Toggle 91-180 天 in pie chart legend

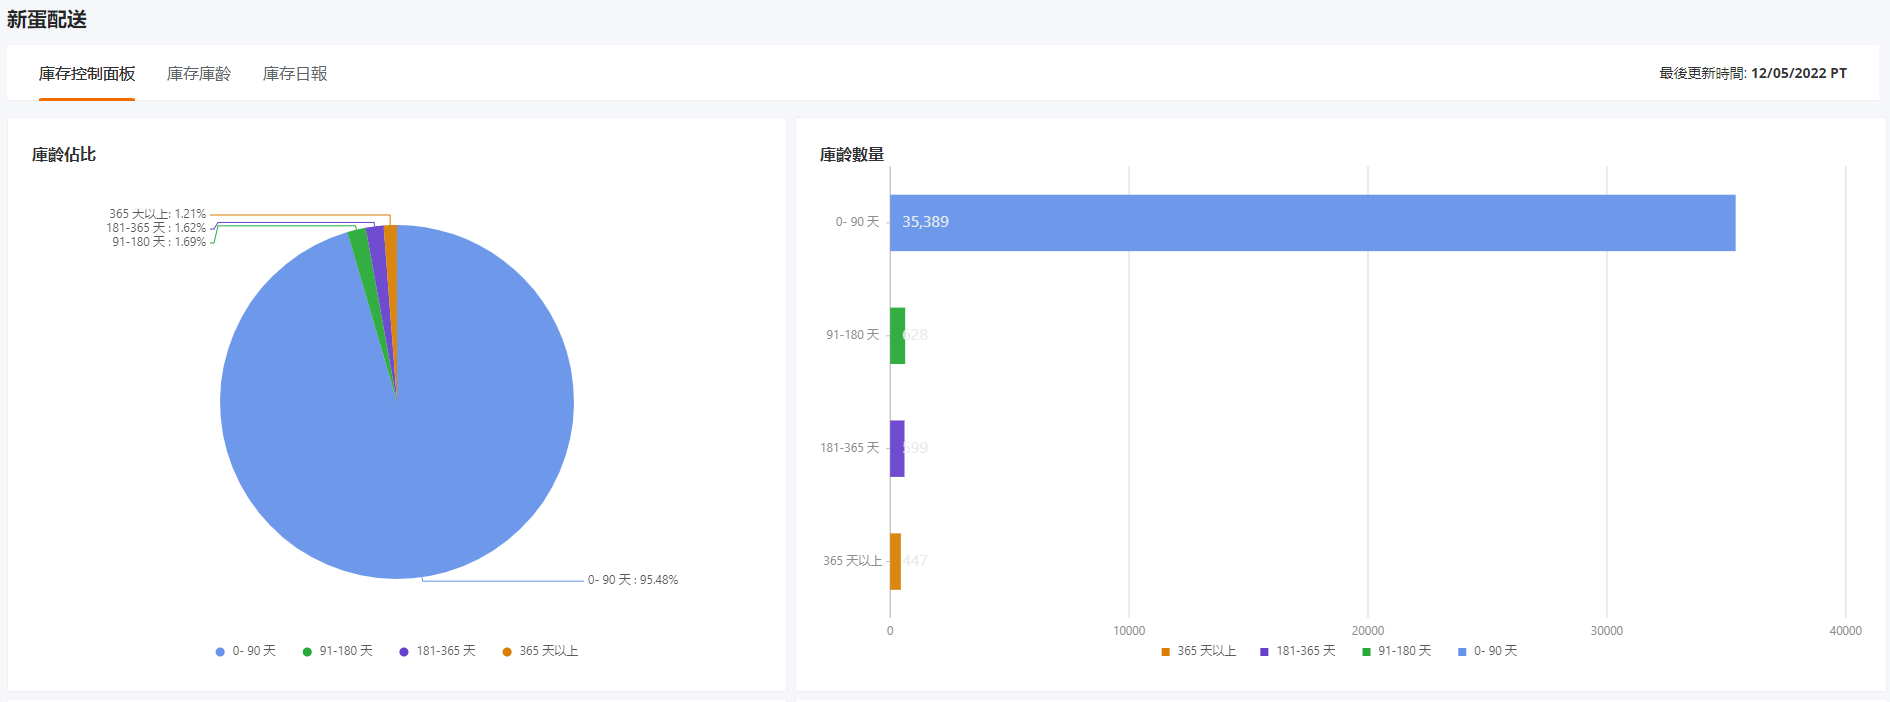(338, 651)
